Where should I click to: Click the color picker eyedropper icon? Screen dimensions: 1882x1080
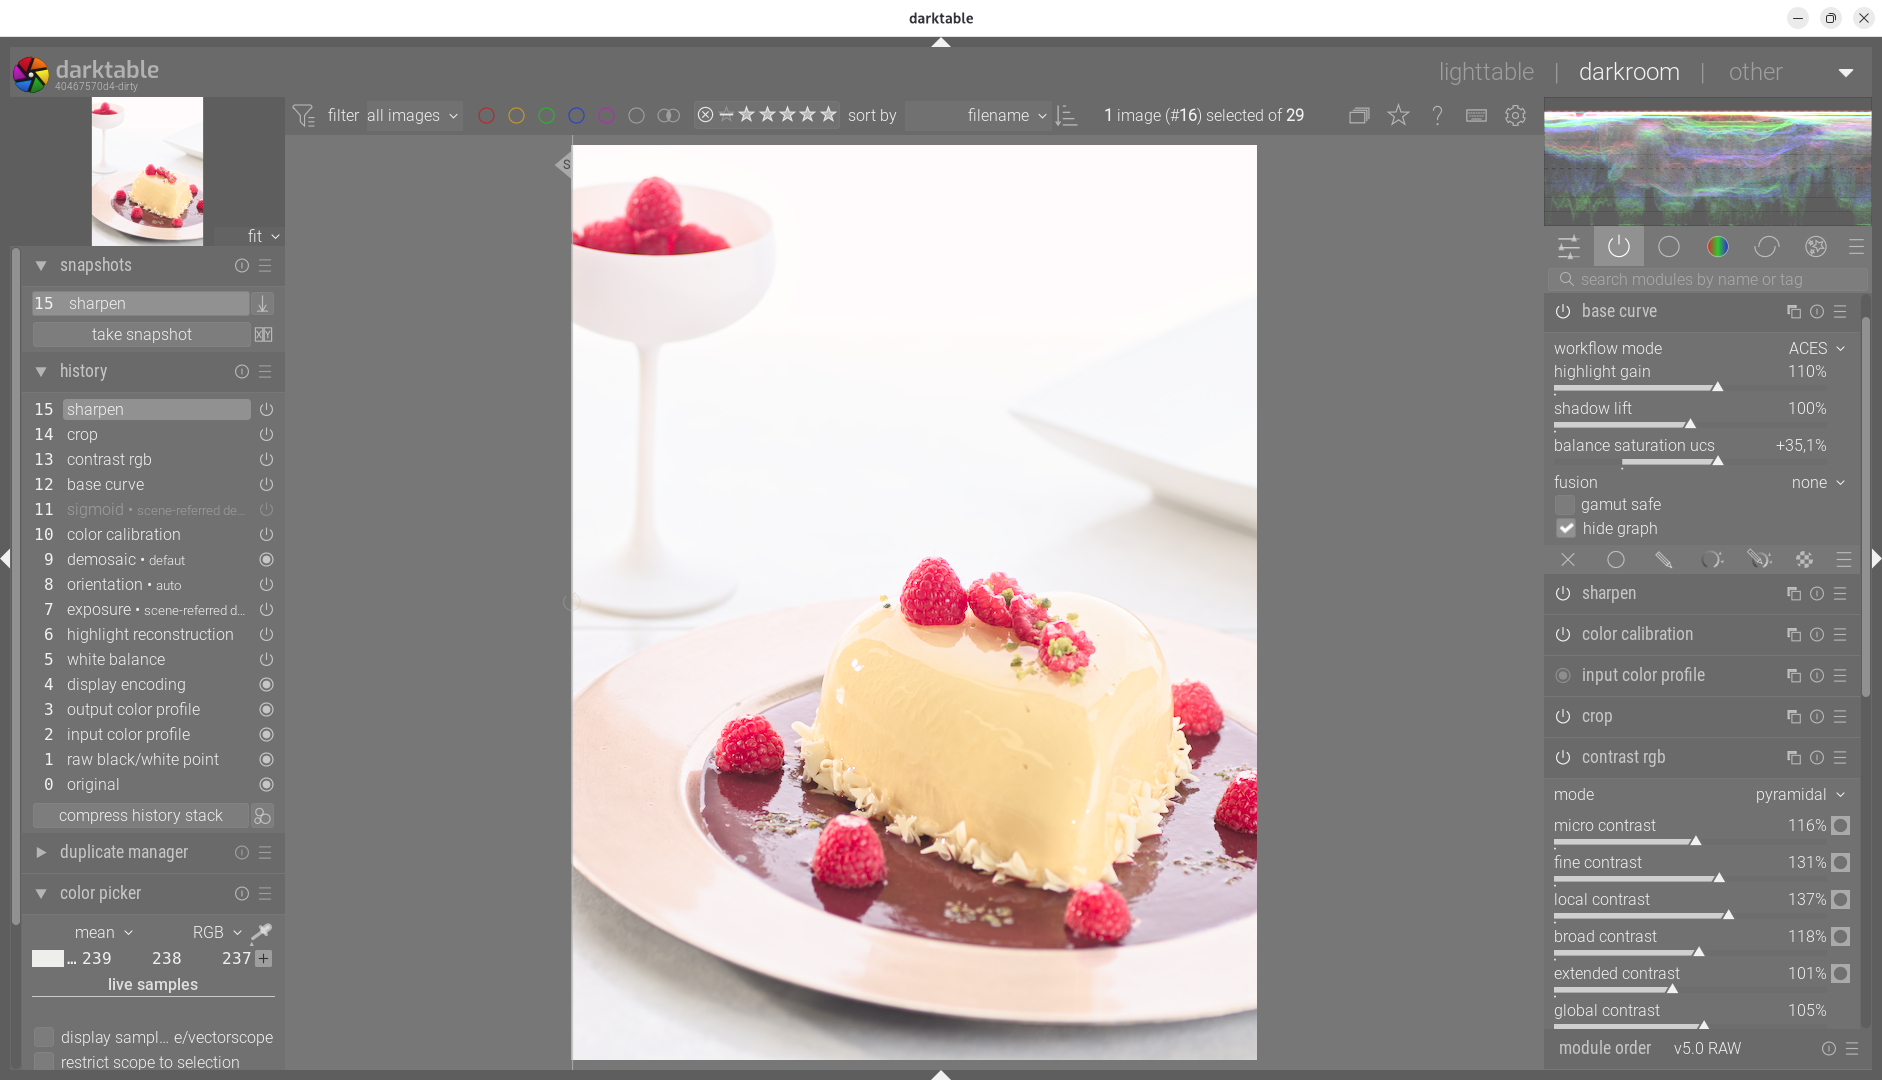point(261,932)
